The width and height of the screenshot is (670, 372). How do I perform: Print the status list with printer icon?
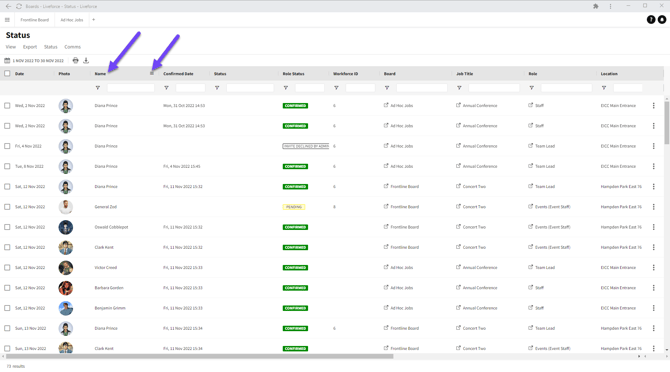point(76,60)
